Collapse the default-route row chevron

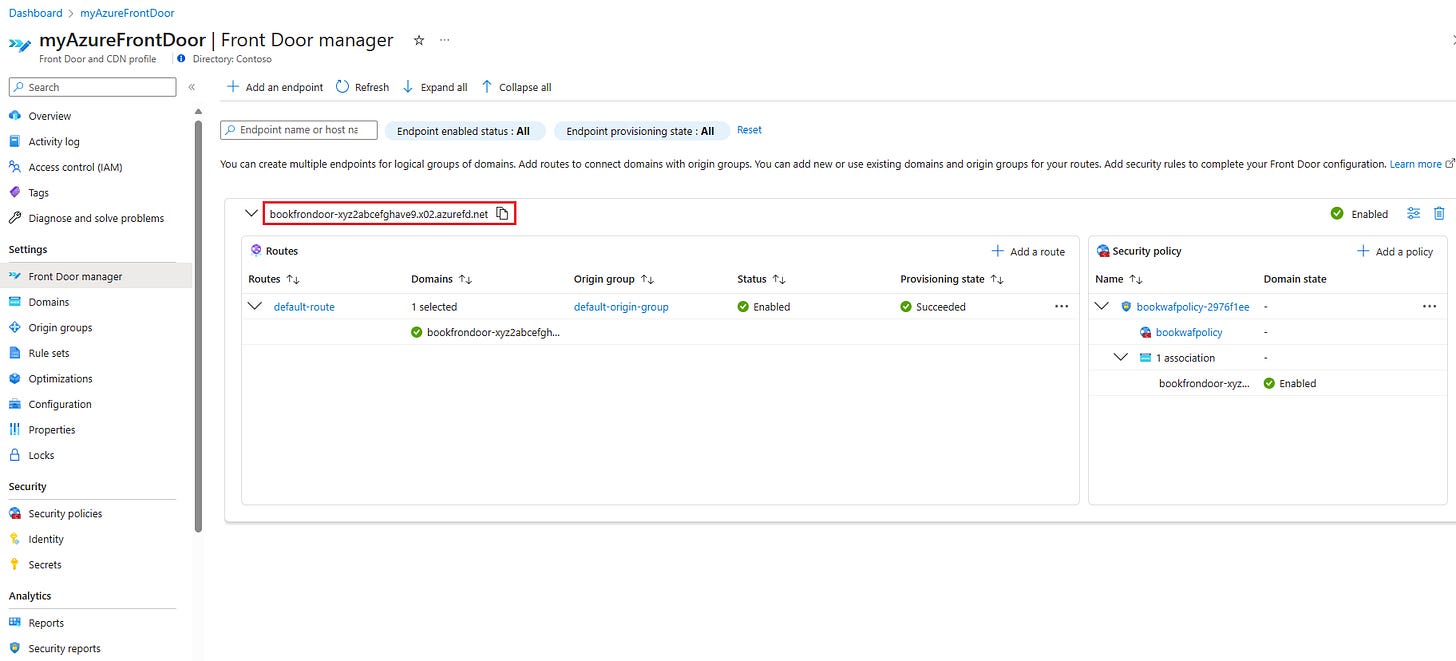[x=255, y=306]
